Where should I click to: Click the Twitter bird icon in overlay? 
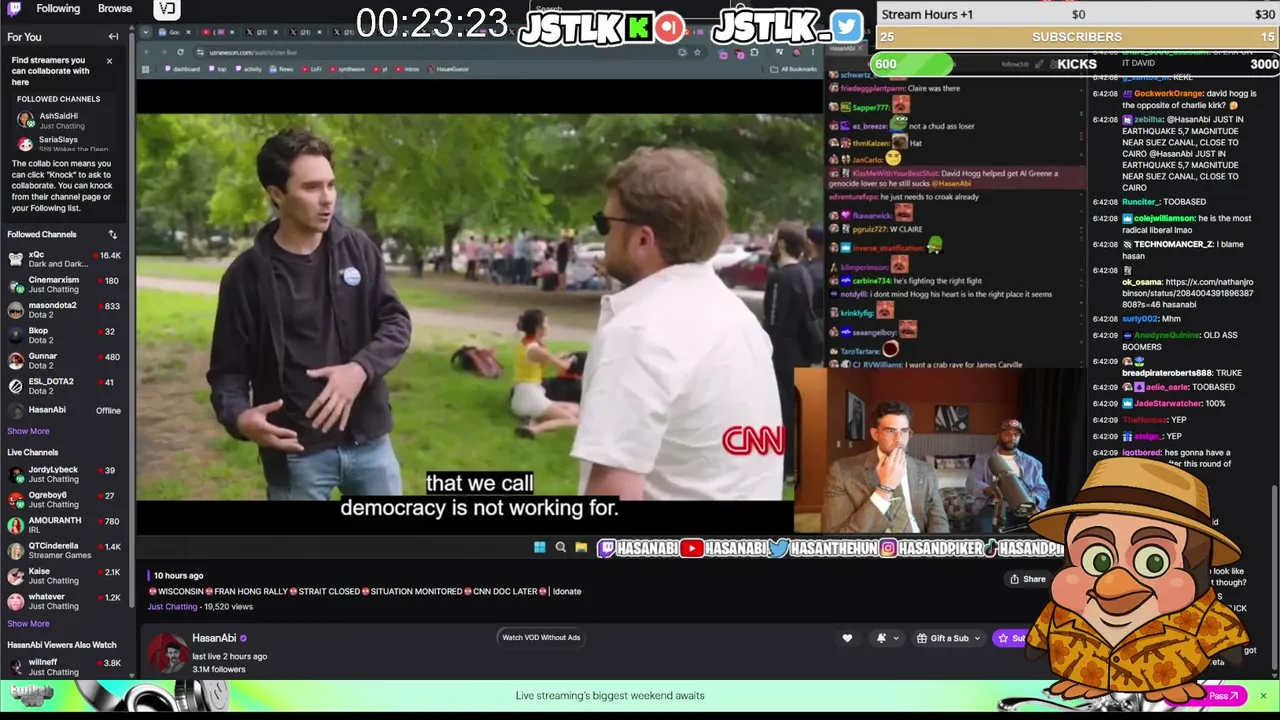[846, 26]
